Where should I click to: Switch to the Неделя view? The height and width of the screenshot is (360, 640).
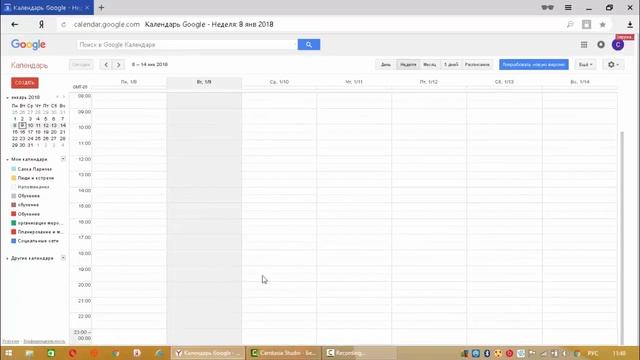408,64
